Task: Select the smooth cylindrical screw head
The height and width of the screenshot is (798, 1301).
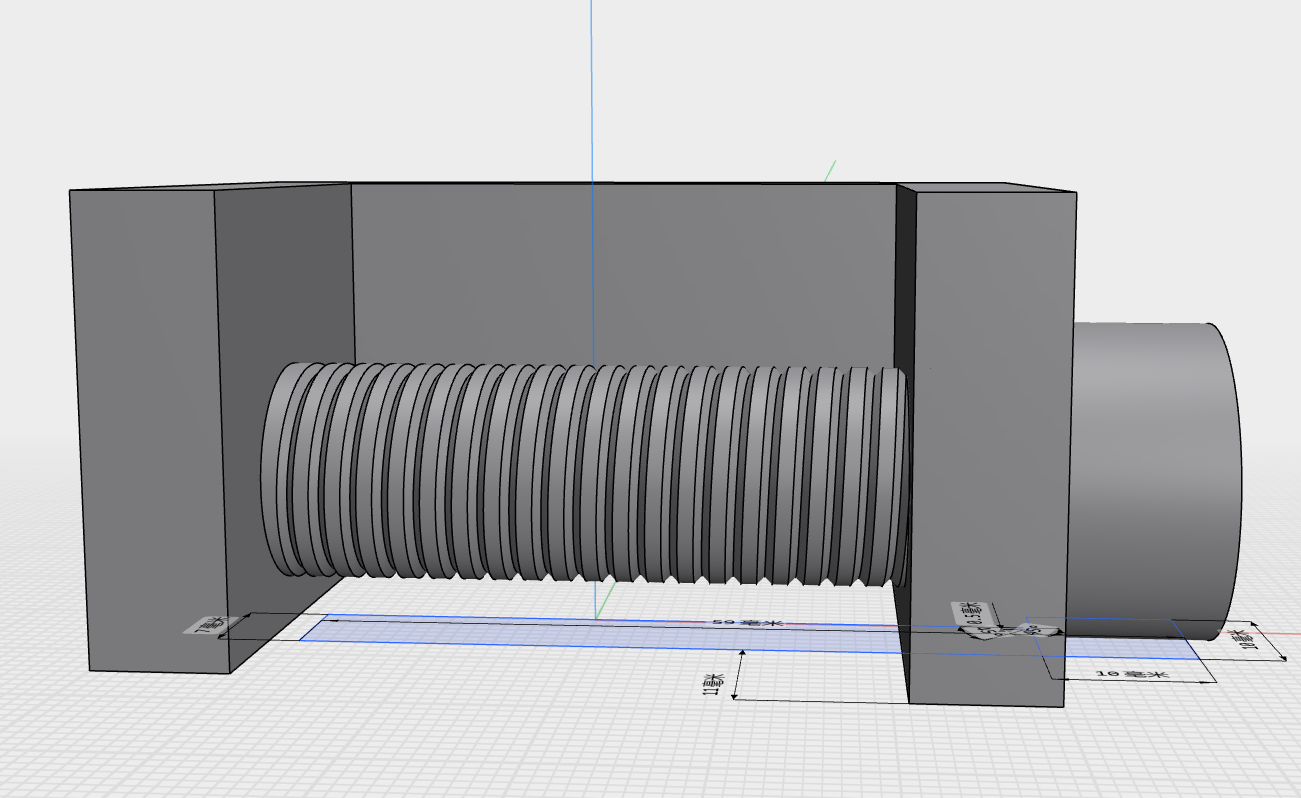Action: 1157,481
